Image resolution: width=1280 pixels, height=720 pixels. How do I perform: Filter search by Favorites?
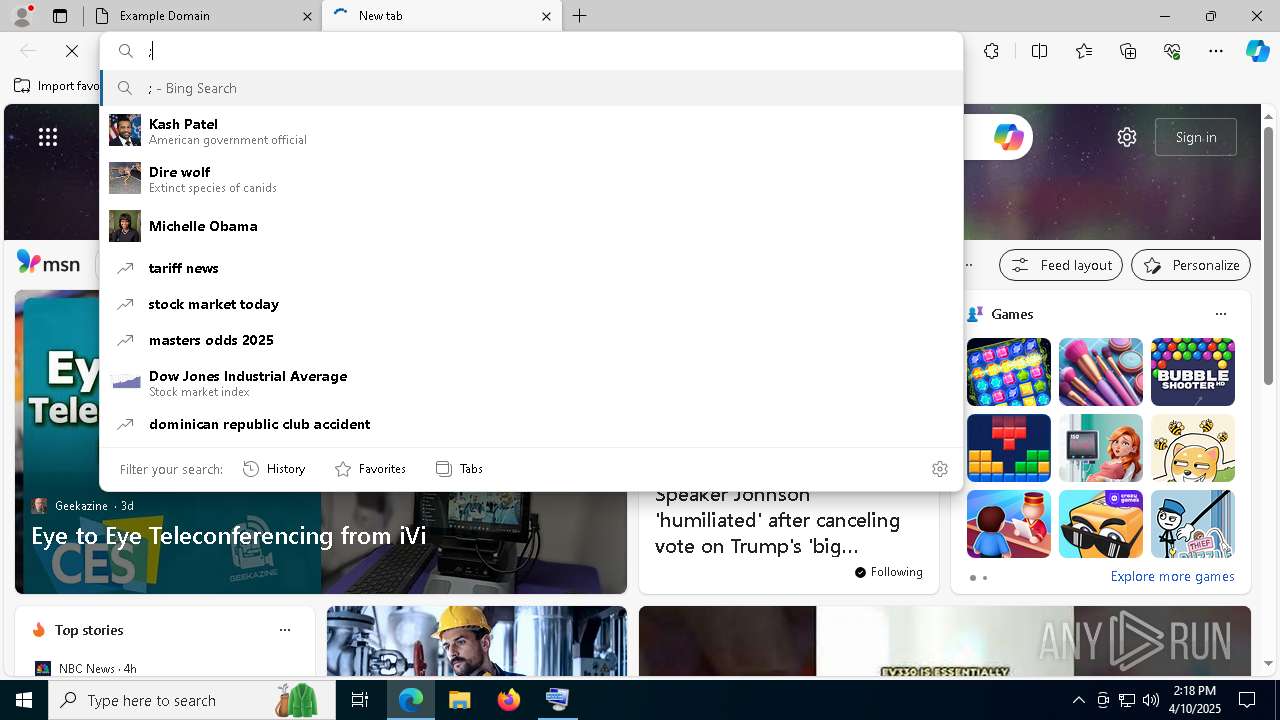coord(370,469)
